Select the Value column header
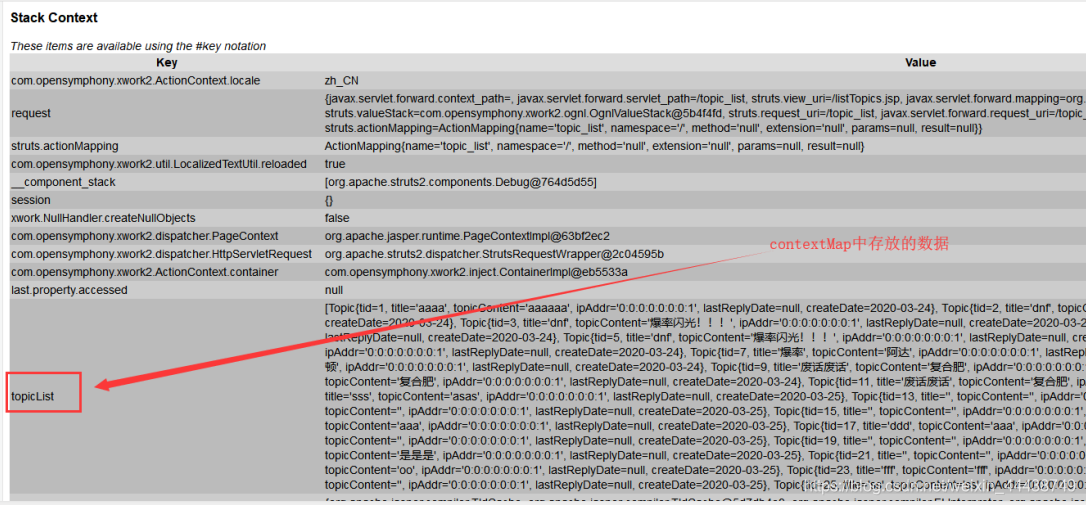1086x505 pixels. point(920,62)
